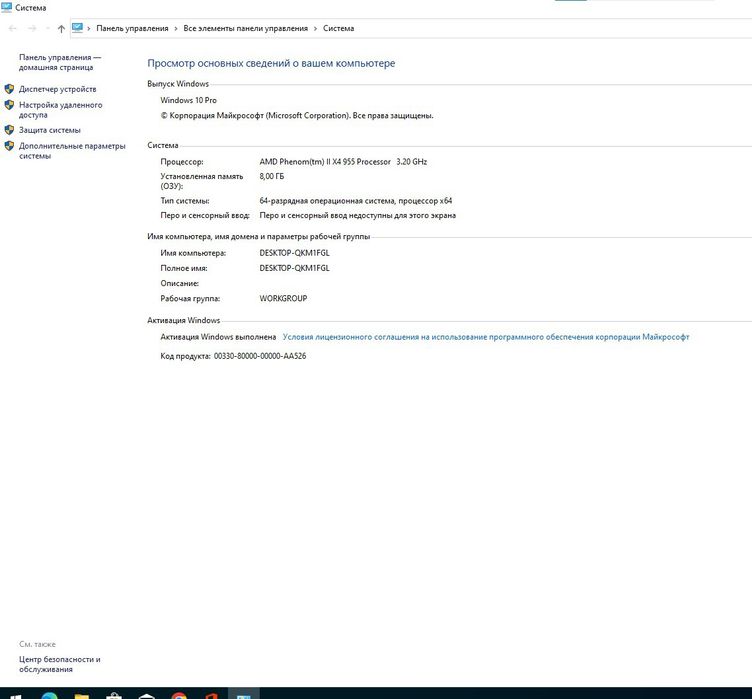Viewport: 752px width, 699px height.
Task: Open Microsoft license terms link
Action: (x=486, y=337)
